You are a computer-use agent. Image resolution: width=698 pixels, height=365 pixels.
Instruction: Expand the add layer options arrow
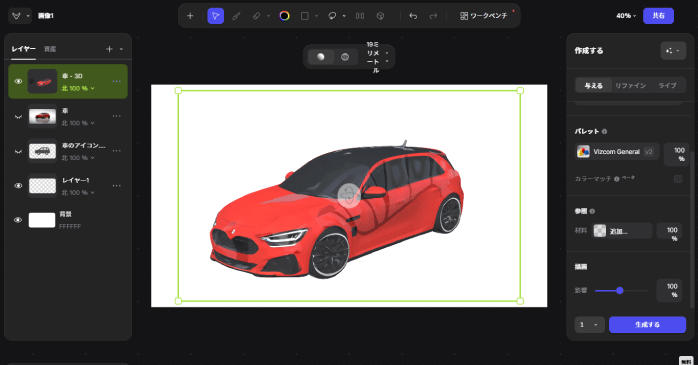coord(121,49)
